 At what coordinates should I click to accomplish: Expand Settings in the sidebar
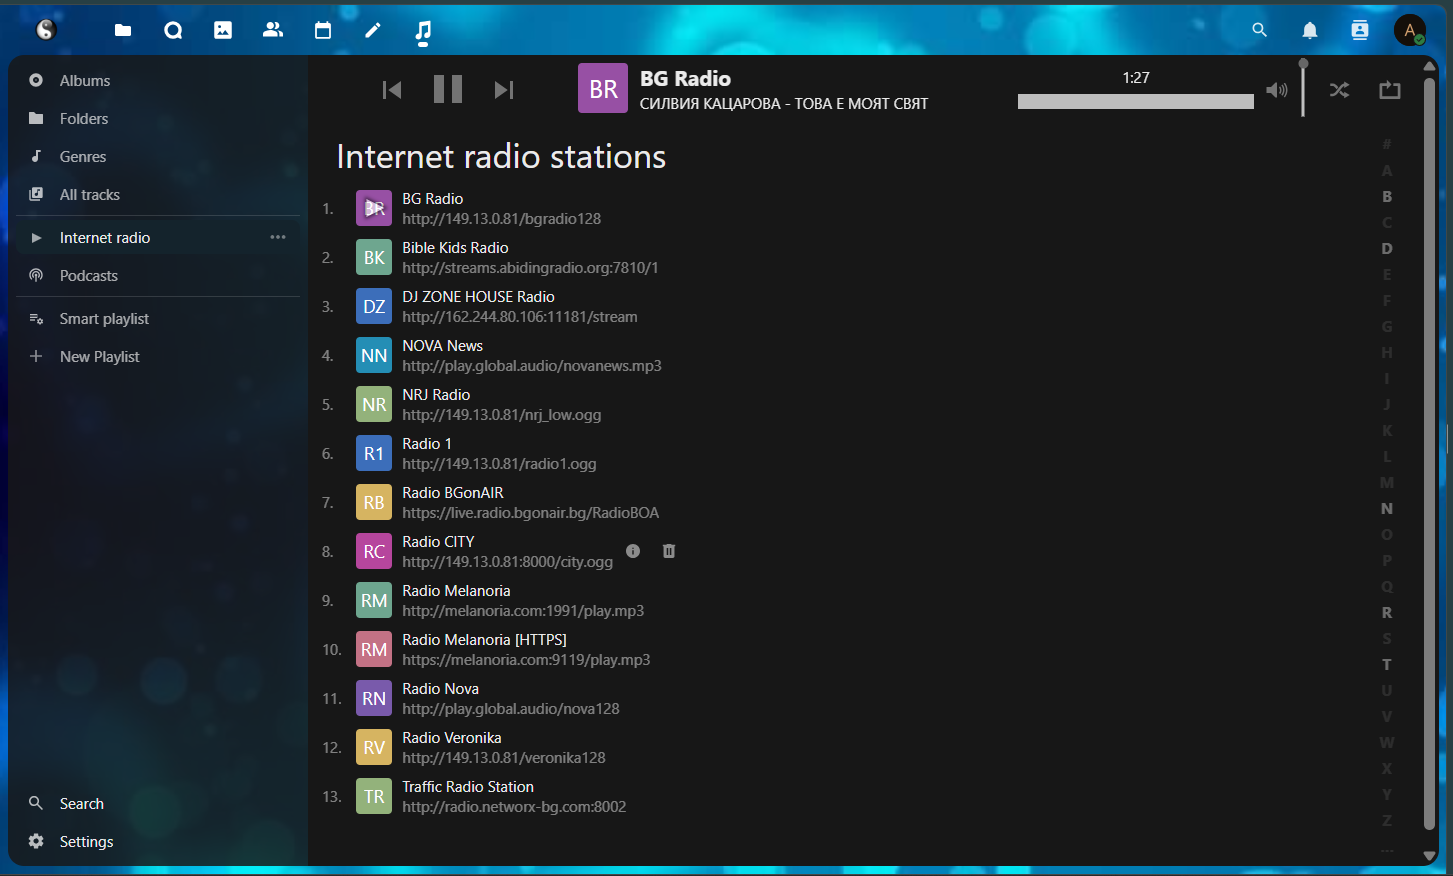(86, 841)
